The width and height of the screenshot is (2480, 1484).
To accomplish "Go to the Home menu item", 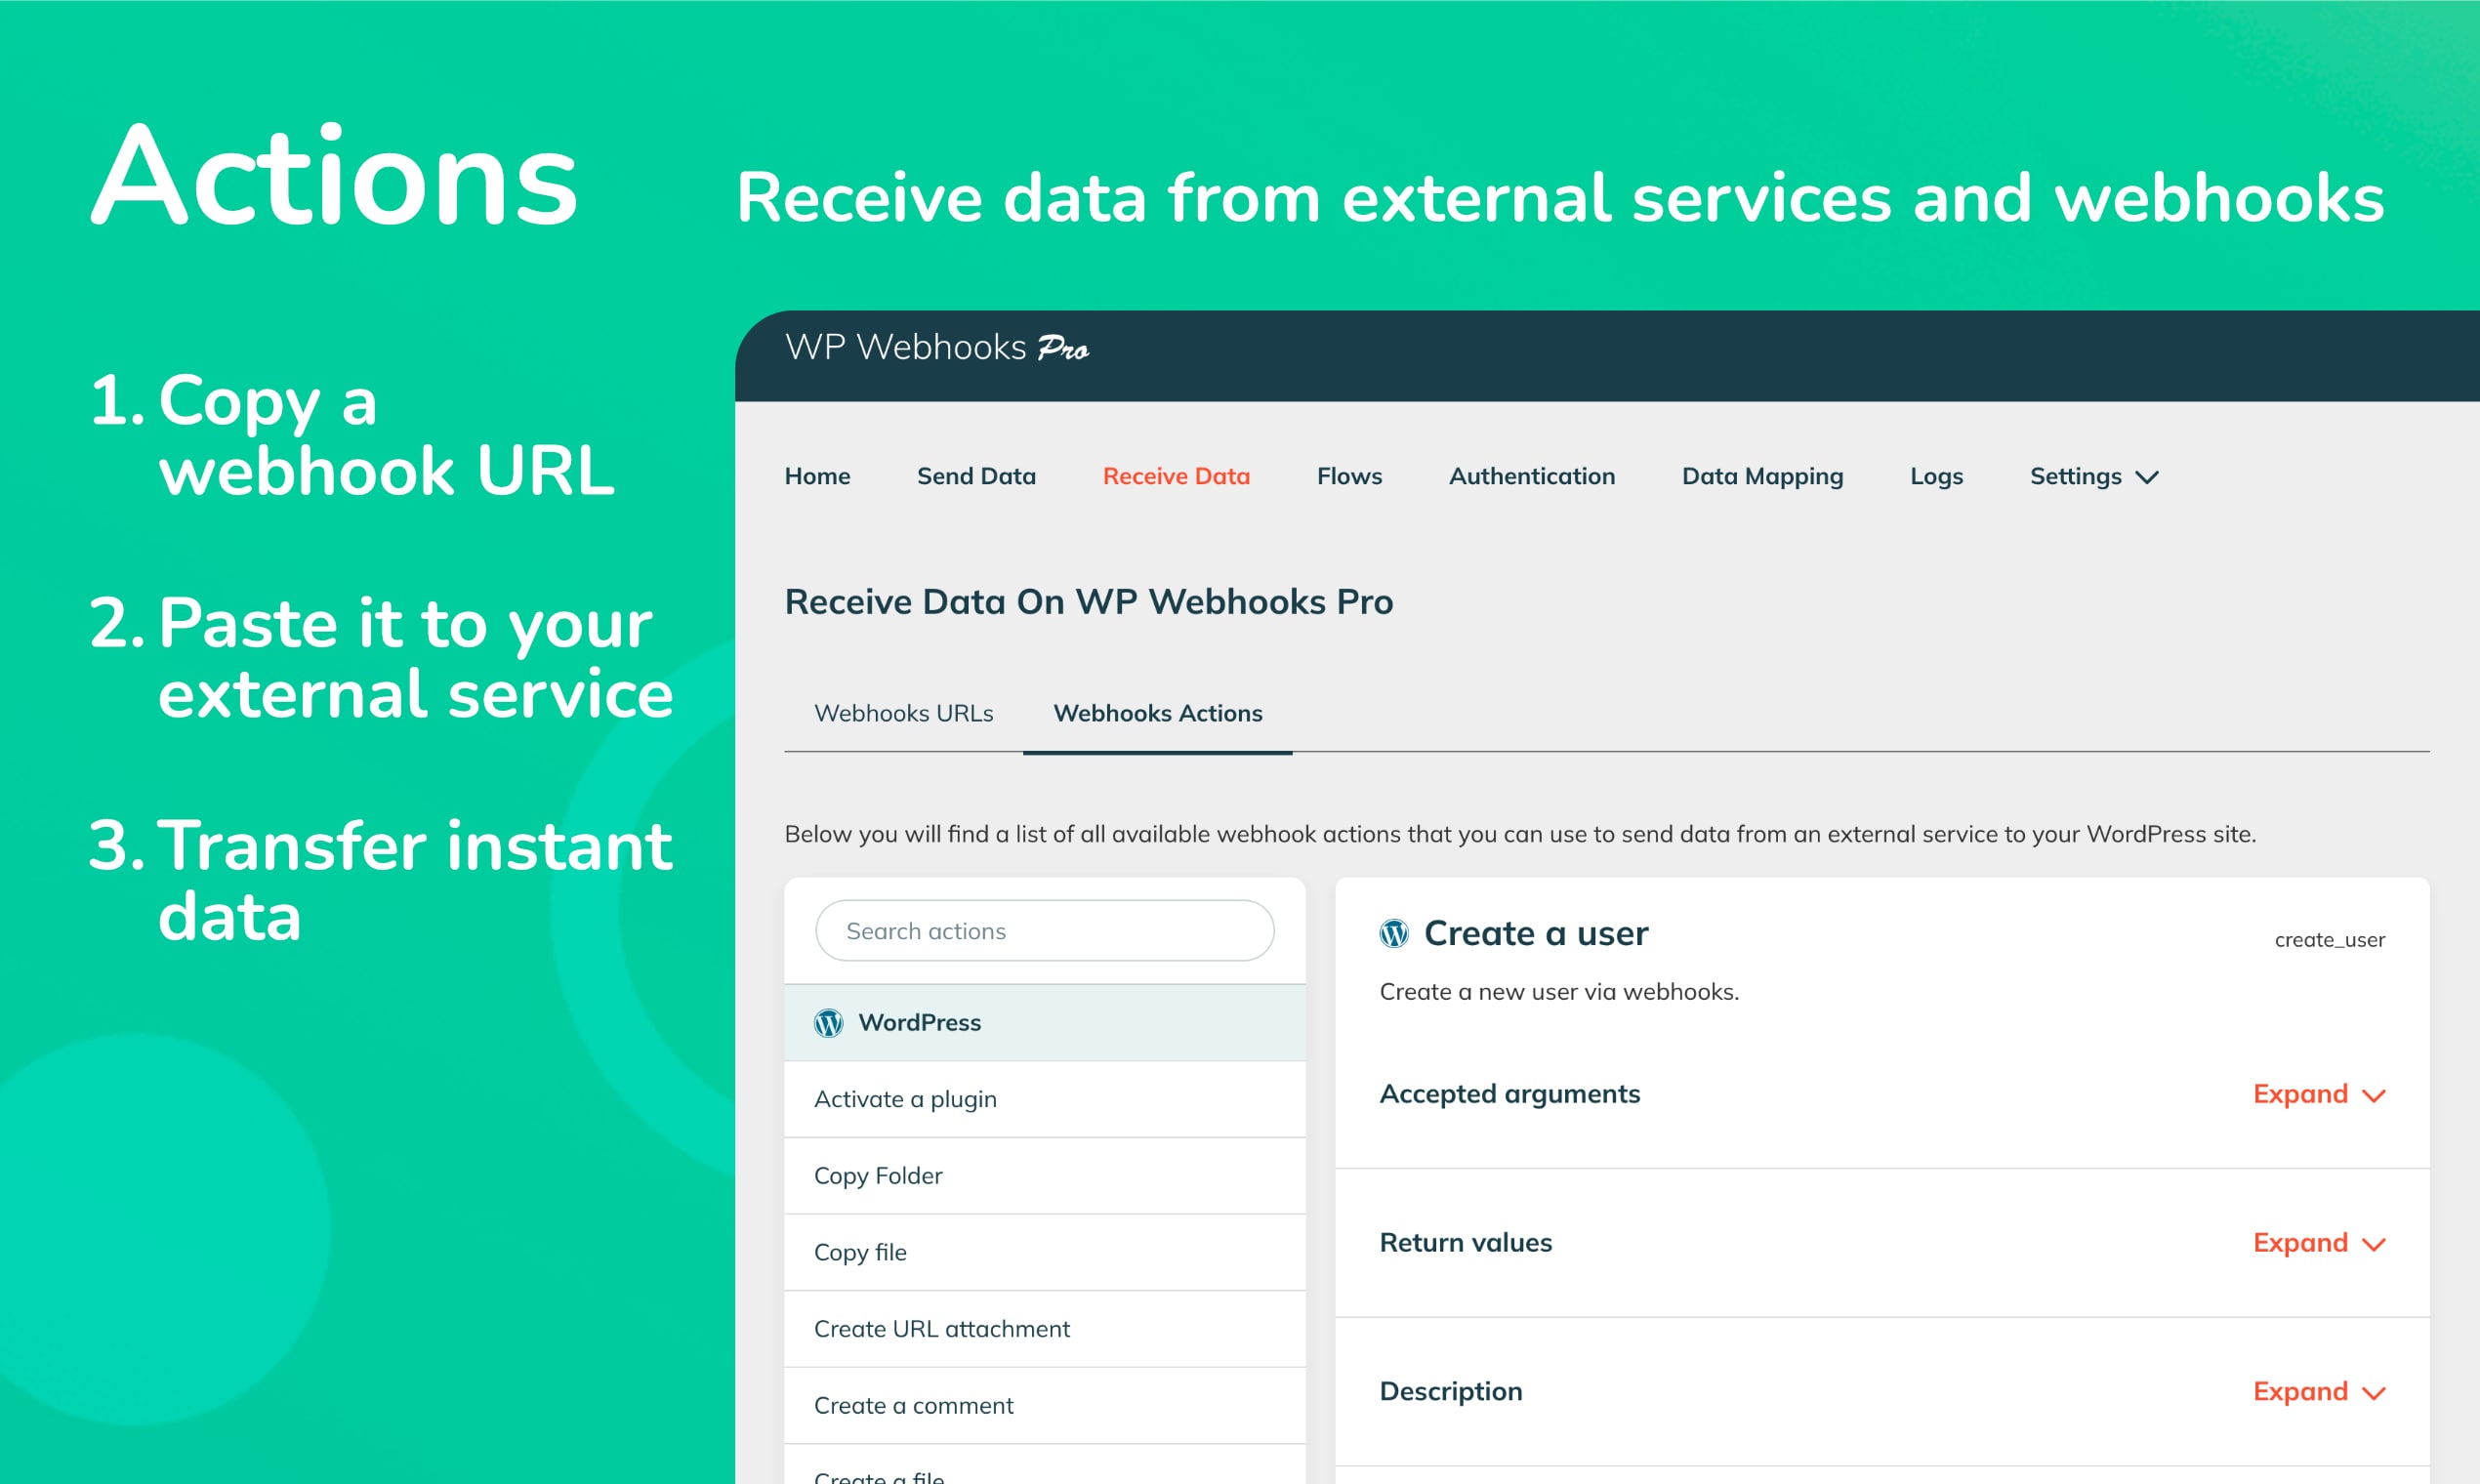I will (x=817, y=476).
